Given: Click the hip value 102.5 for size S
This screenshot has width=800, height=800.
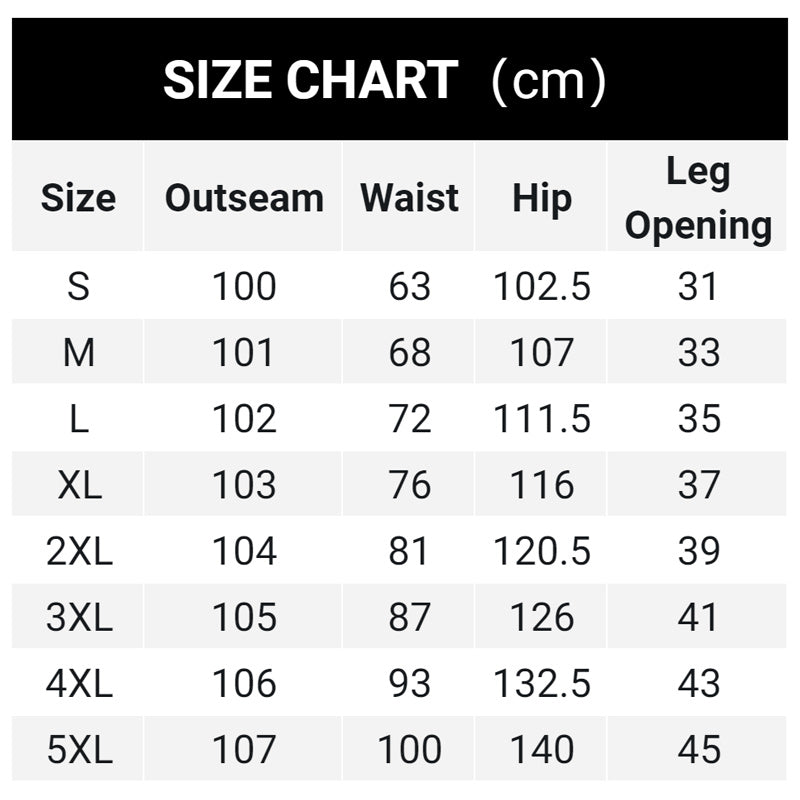Looking at the screenshot, I should click(x=542, y=287).
